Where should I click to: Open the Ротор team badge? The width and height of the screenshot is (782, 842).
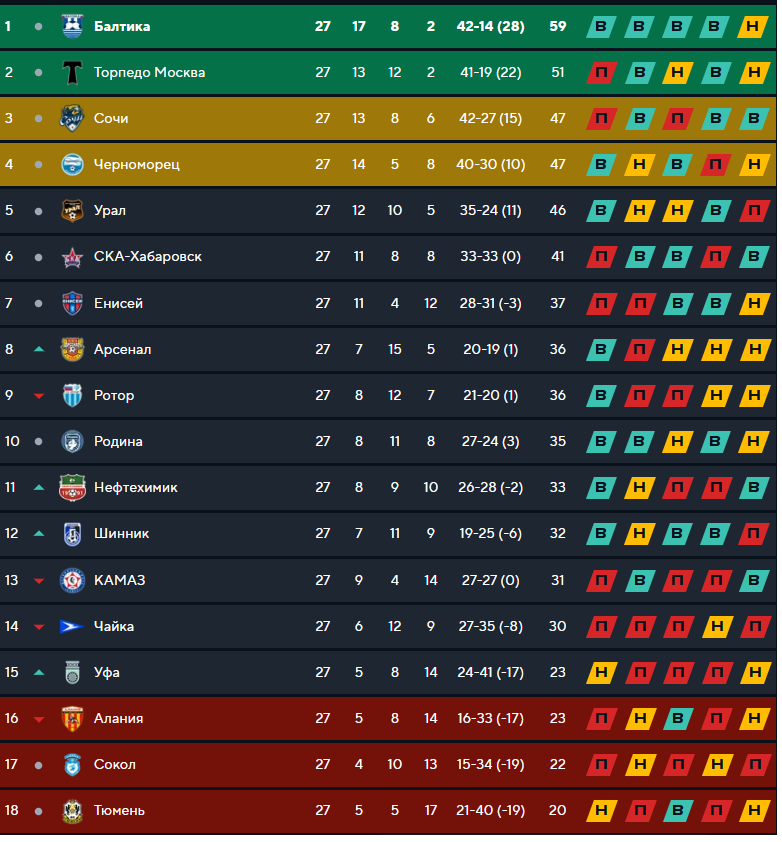point(72,395)
